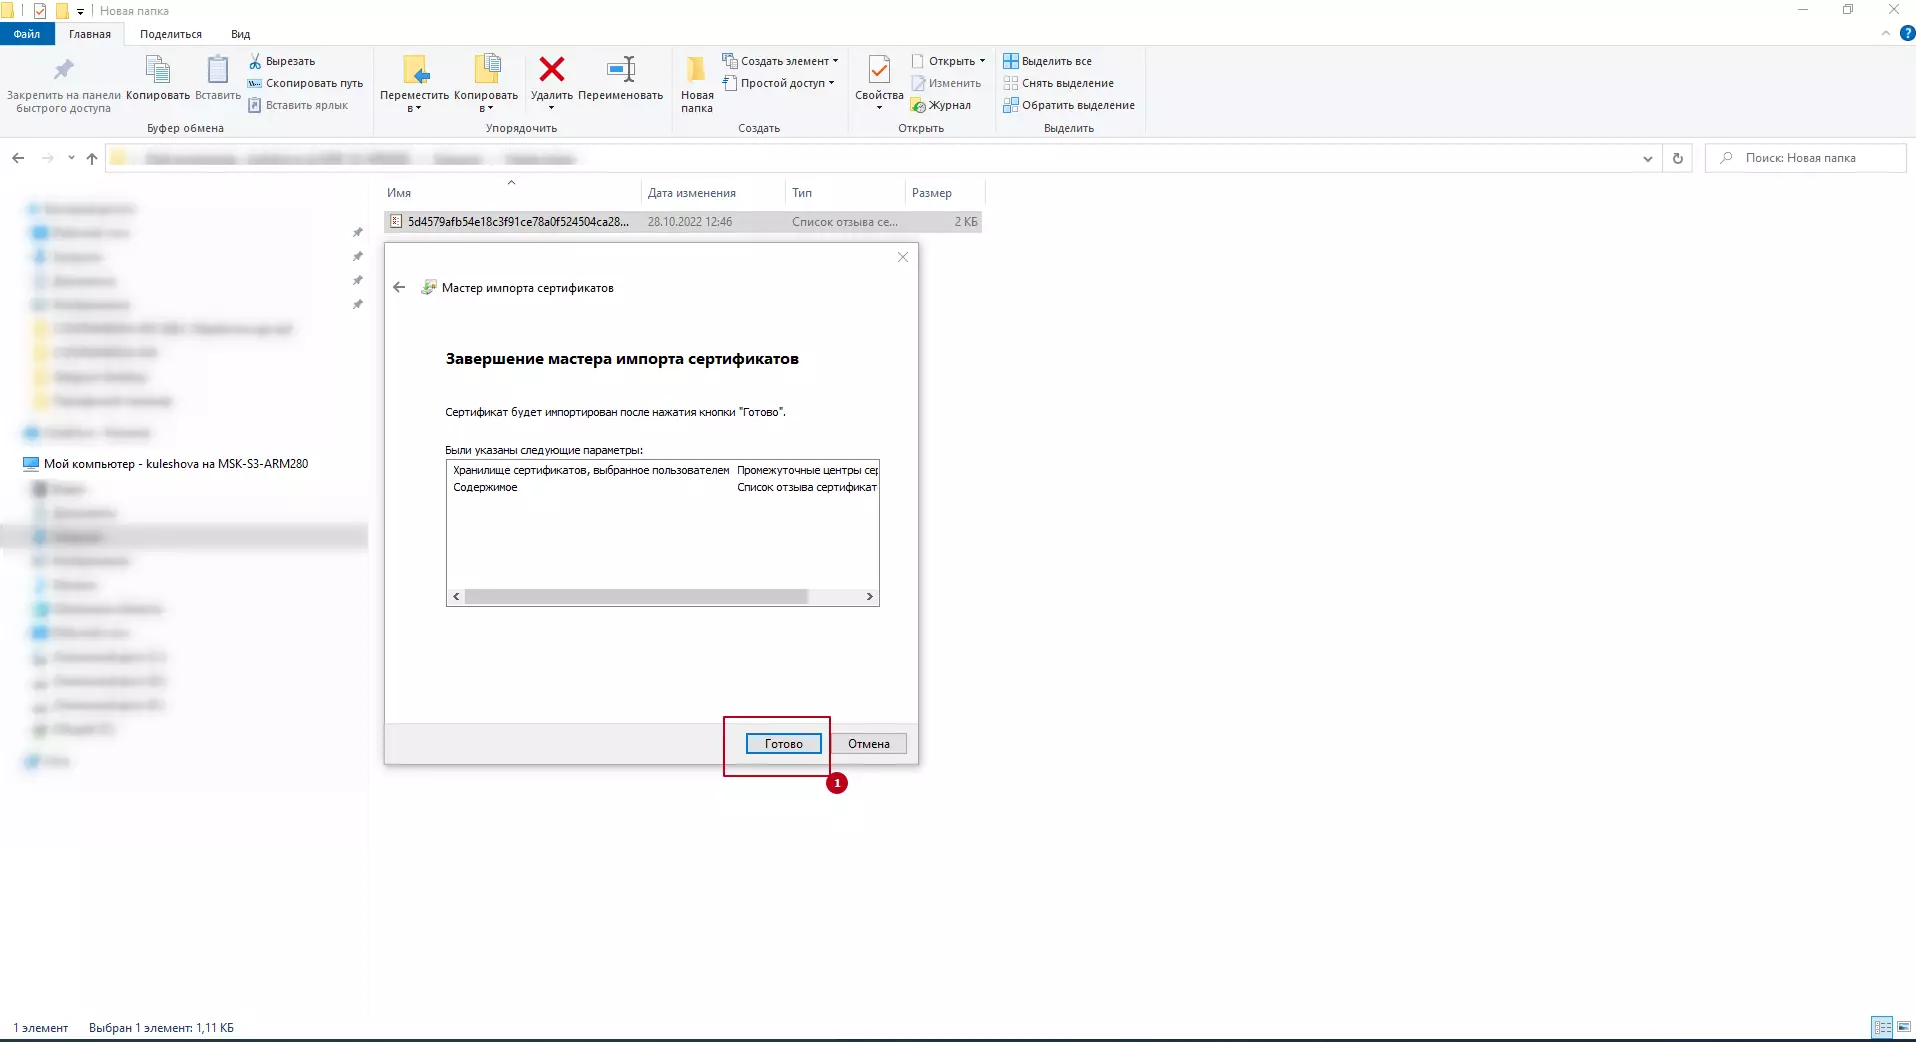Close the certificate import wizard dialog
Viewport: 1916px width, 1042px height.
point(903,257)
